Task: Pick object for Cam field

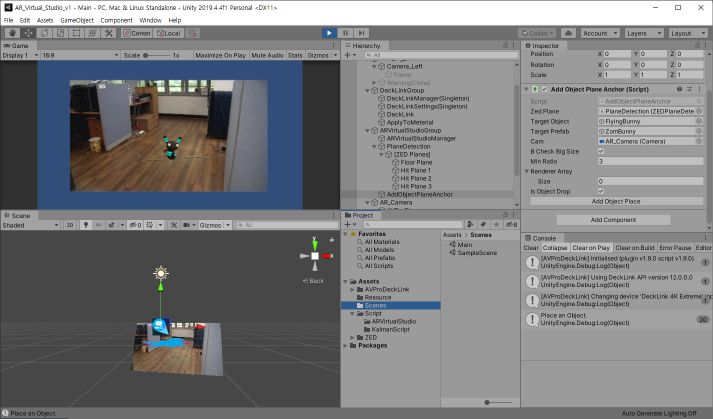Action: (699, 141)
